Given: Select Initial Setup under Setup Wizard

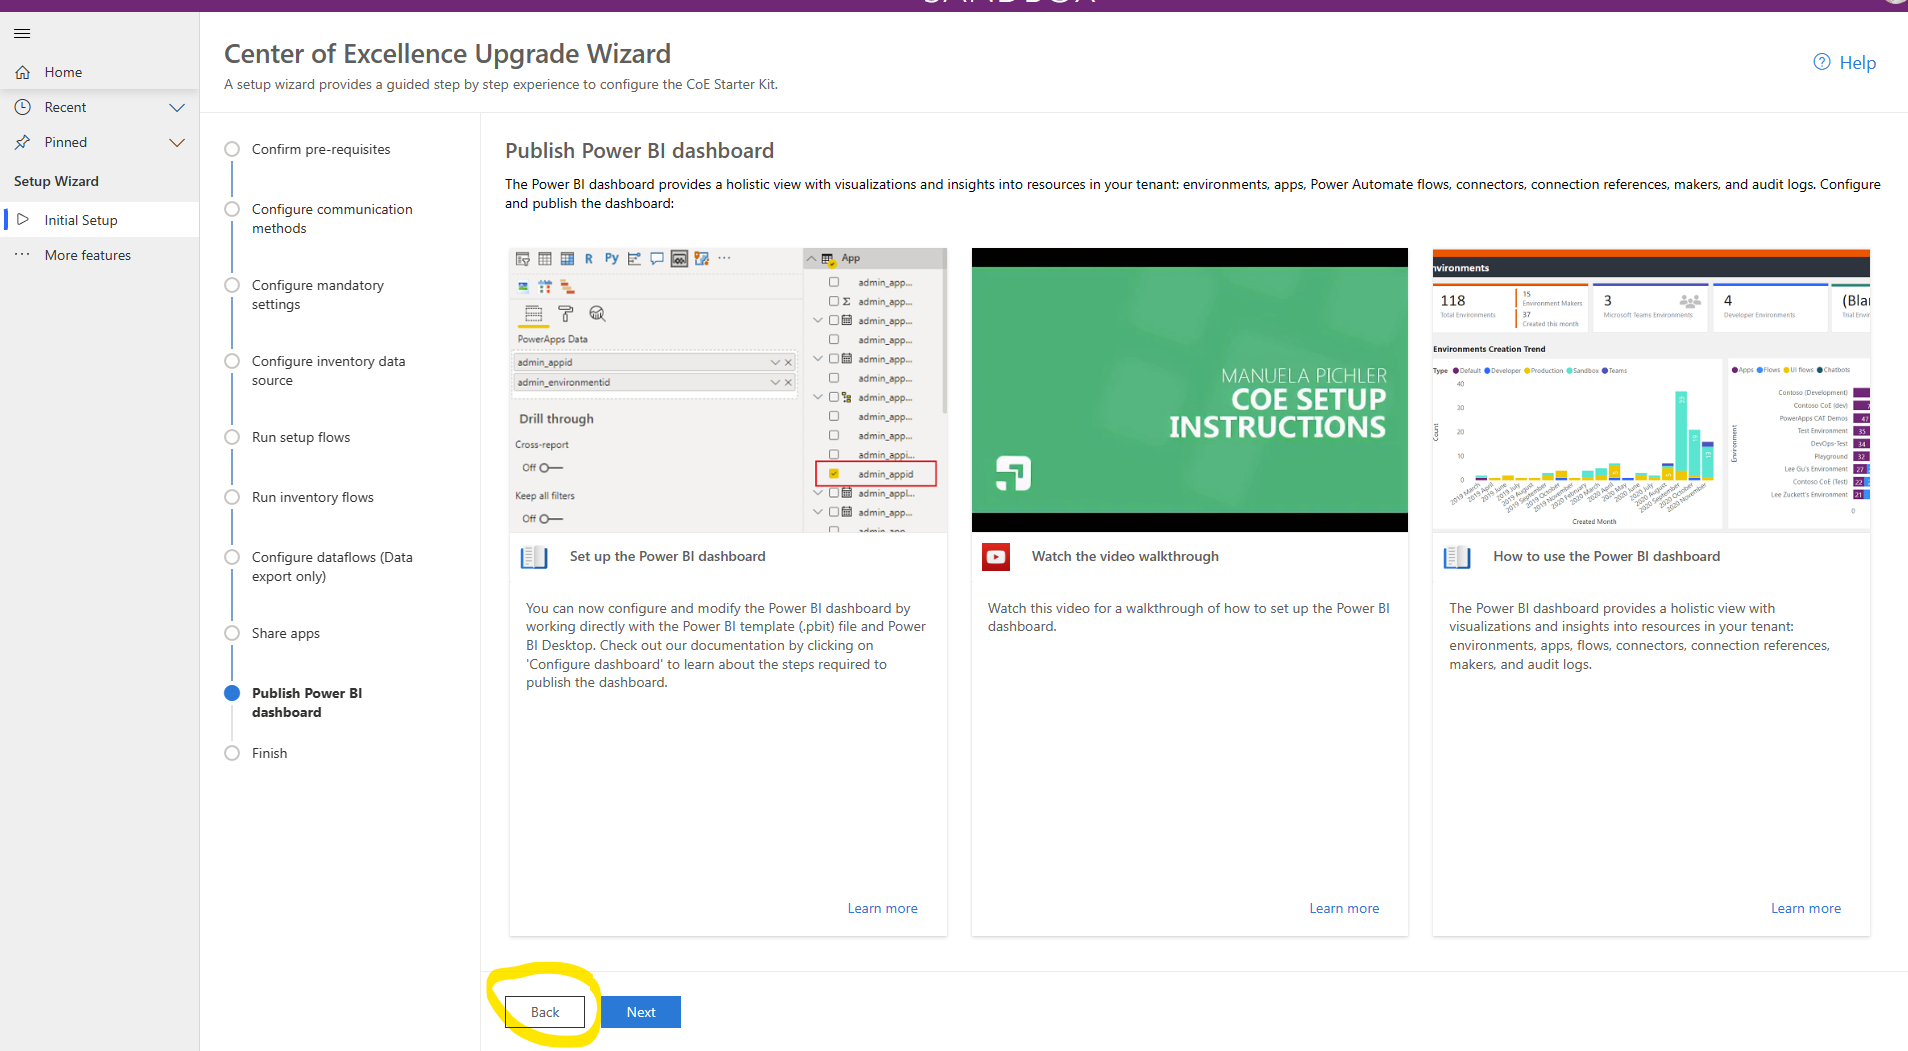Looking at the screenshot, I should point(82,219).
